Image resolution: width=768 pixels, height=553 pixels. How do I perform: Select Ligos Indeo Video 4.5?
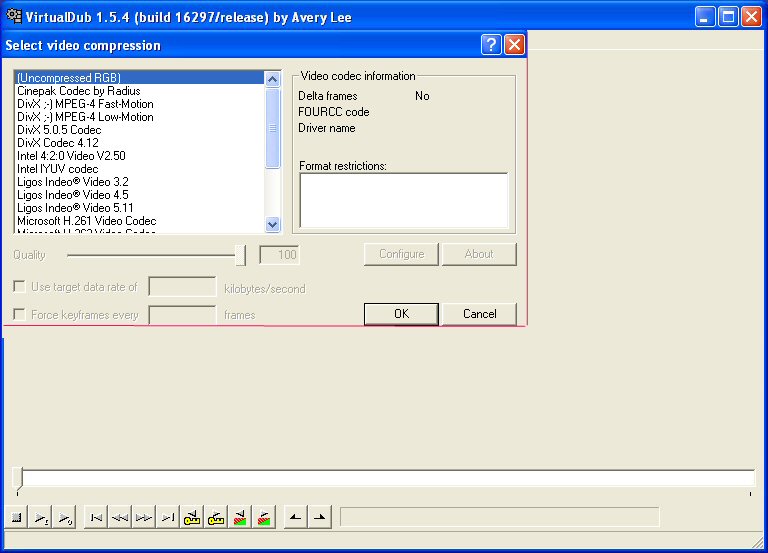coord(140,195)
